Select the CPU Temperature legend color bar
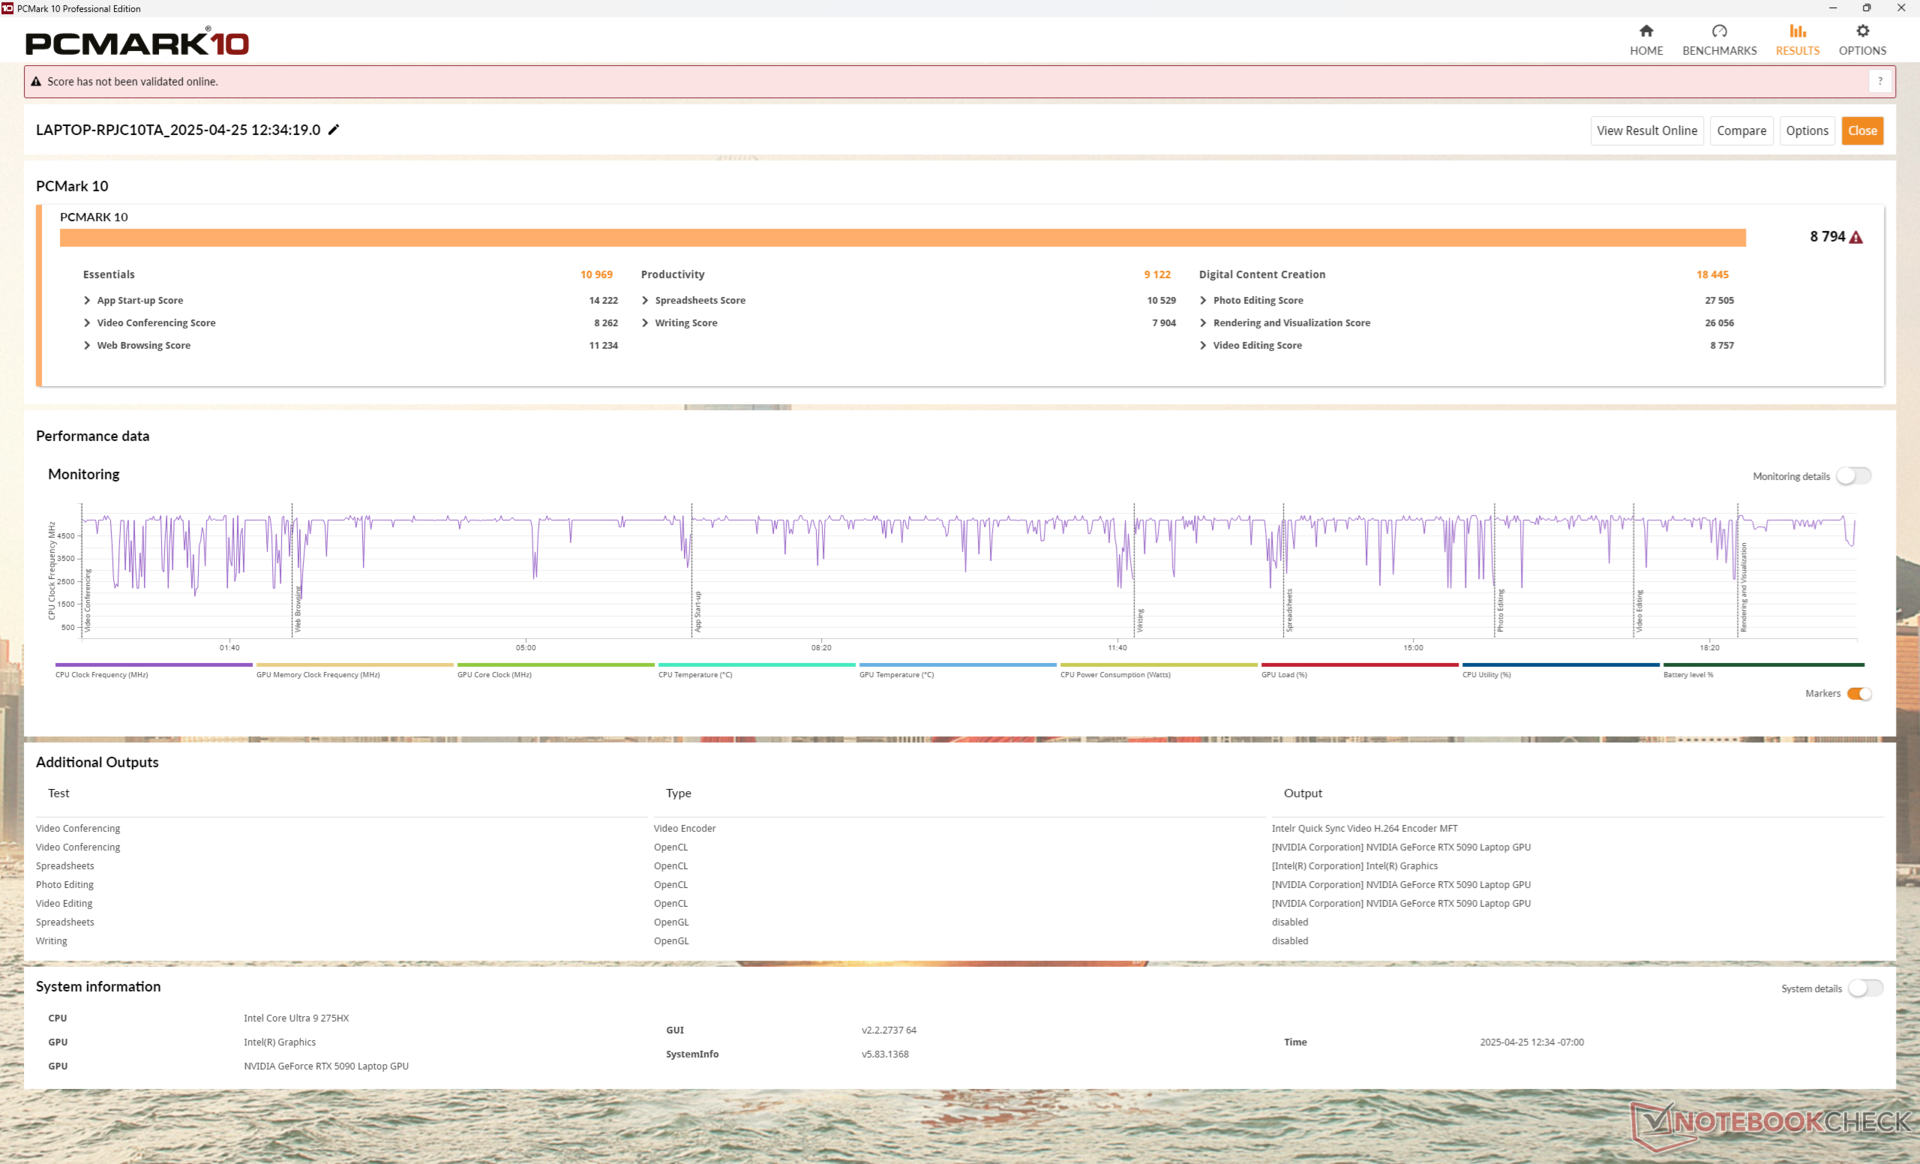Screen dimensions: 1920x1164 756,664
